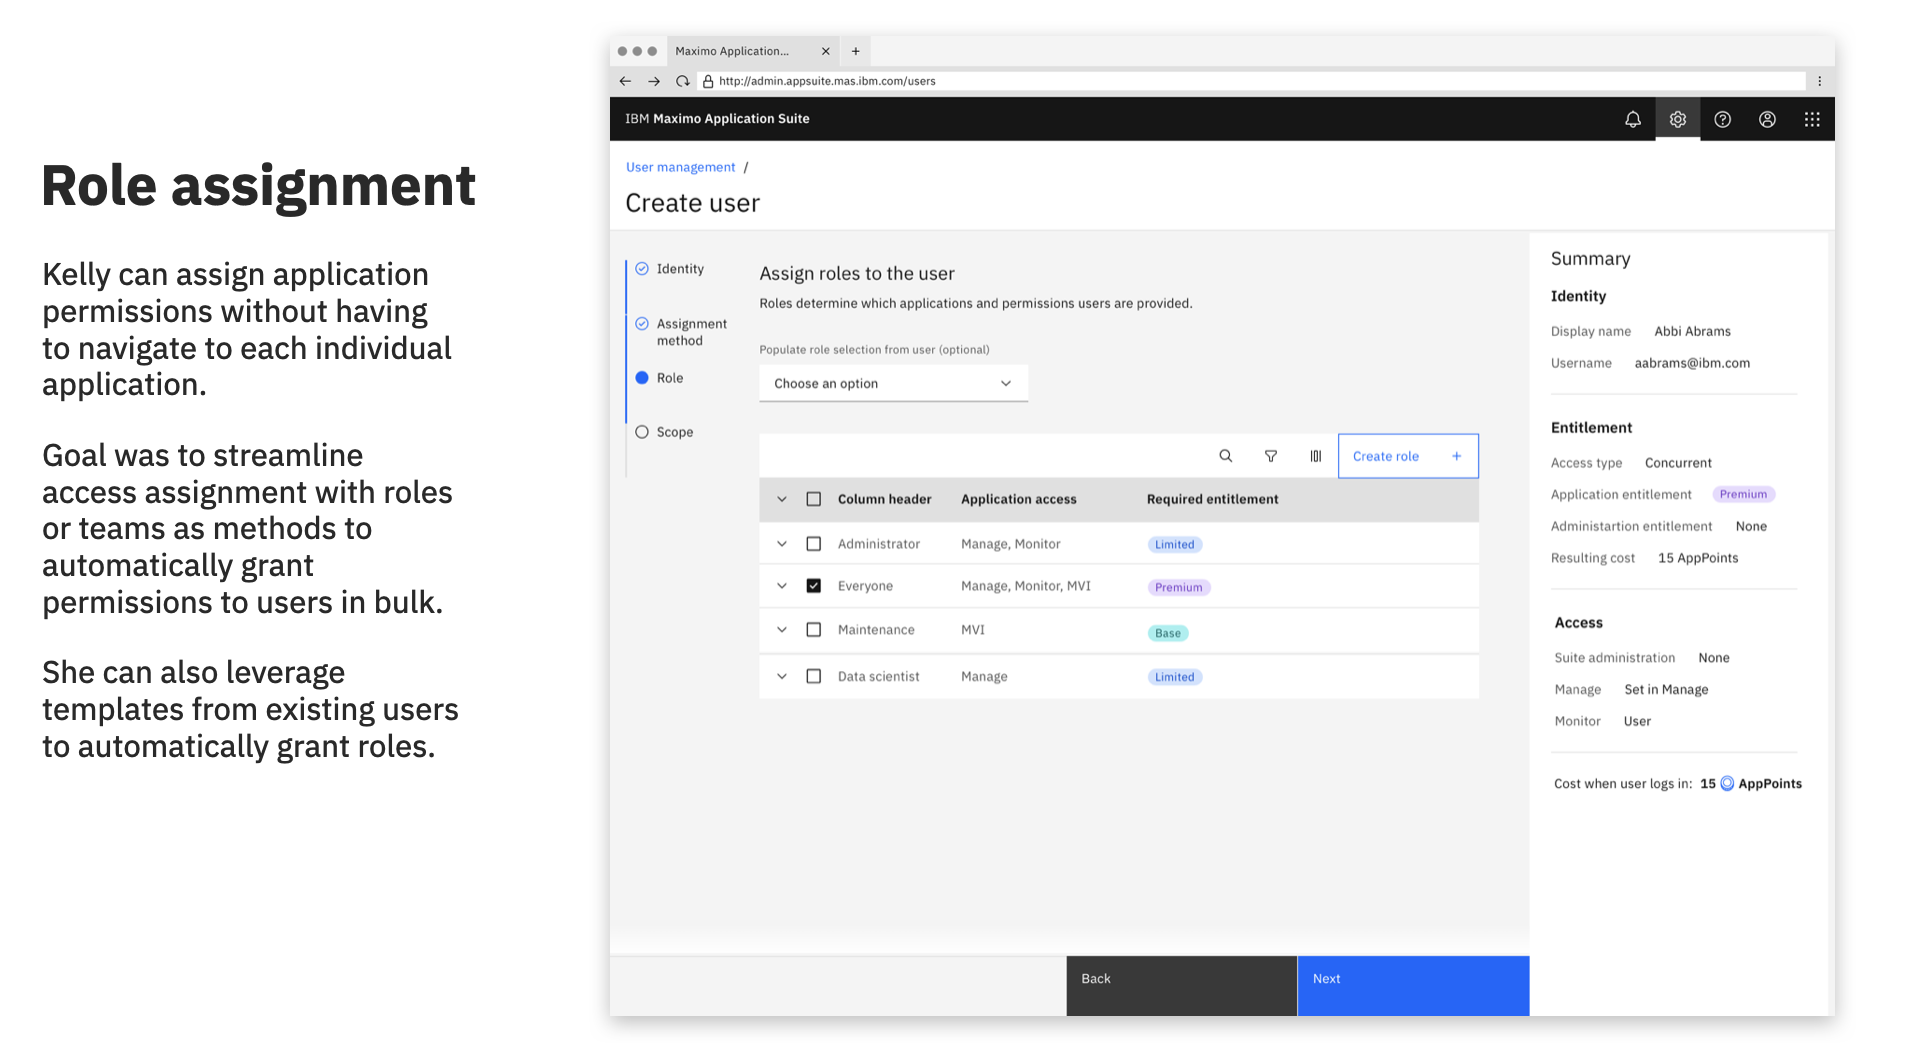
Task: Click the Next button
Action: pos(1413,986)
